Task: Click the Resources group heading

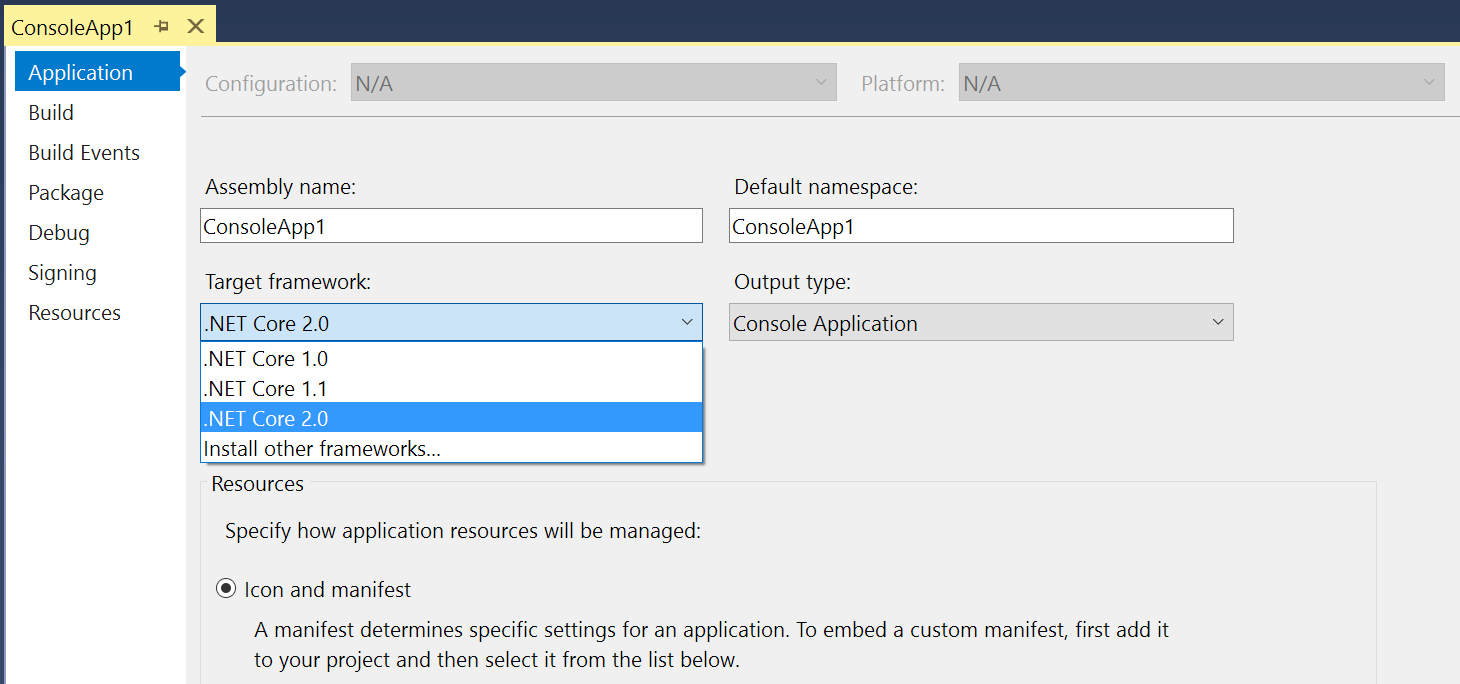Action: (x=258, y=484)
